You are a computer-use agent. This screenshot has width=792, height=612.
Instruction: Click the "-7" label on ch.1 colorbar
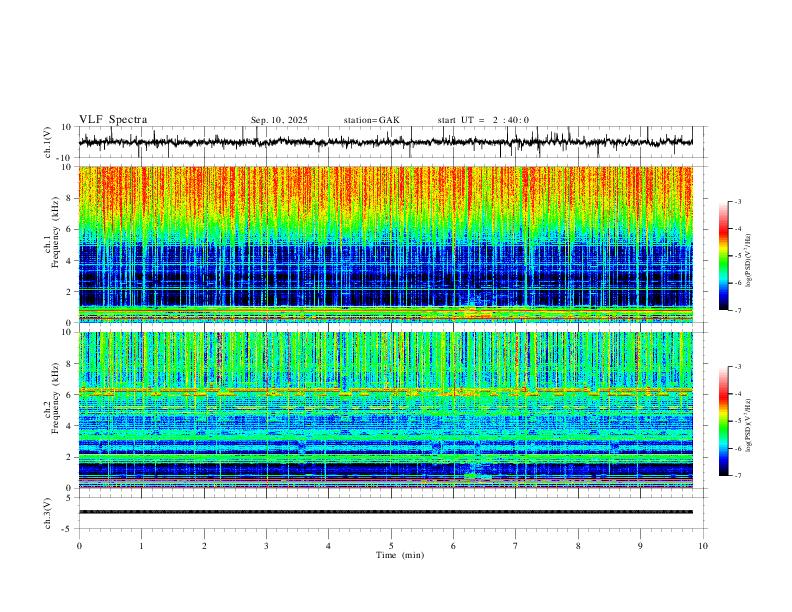tap(738, 311)
